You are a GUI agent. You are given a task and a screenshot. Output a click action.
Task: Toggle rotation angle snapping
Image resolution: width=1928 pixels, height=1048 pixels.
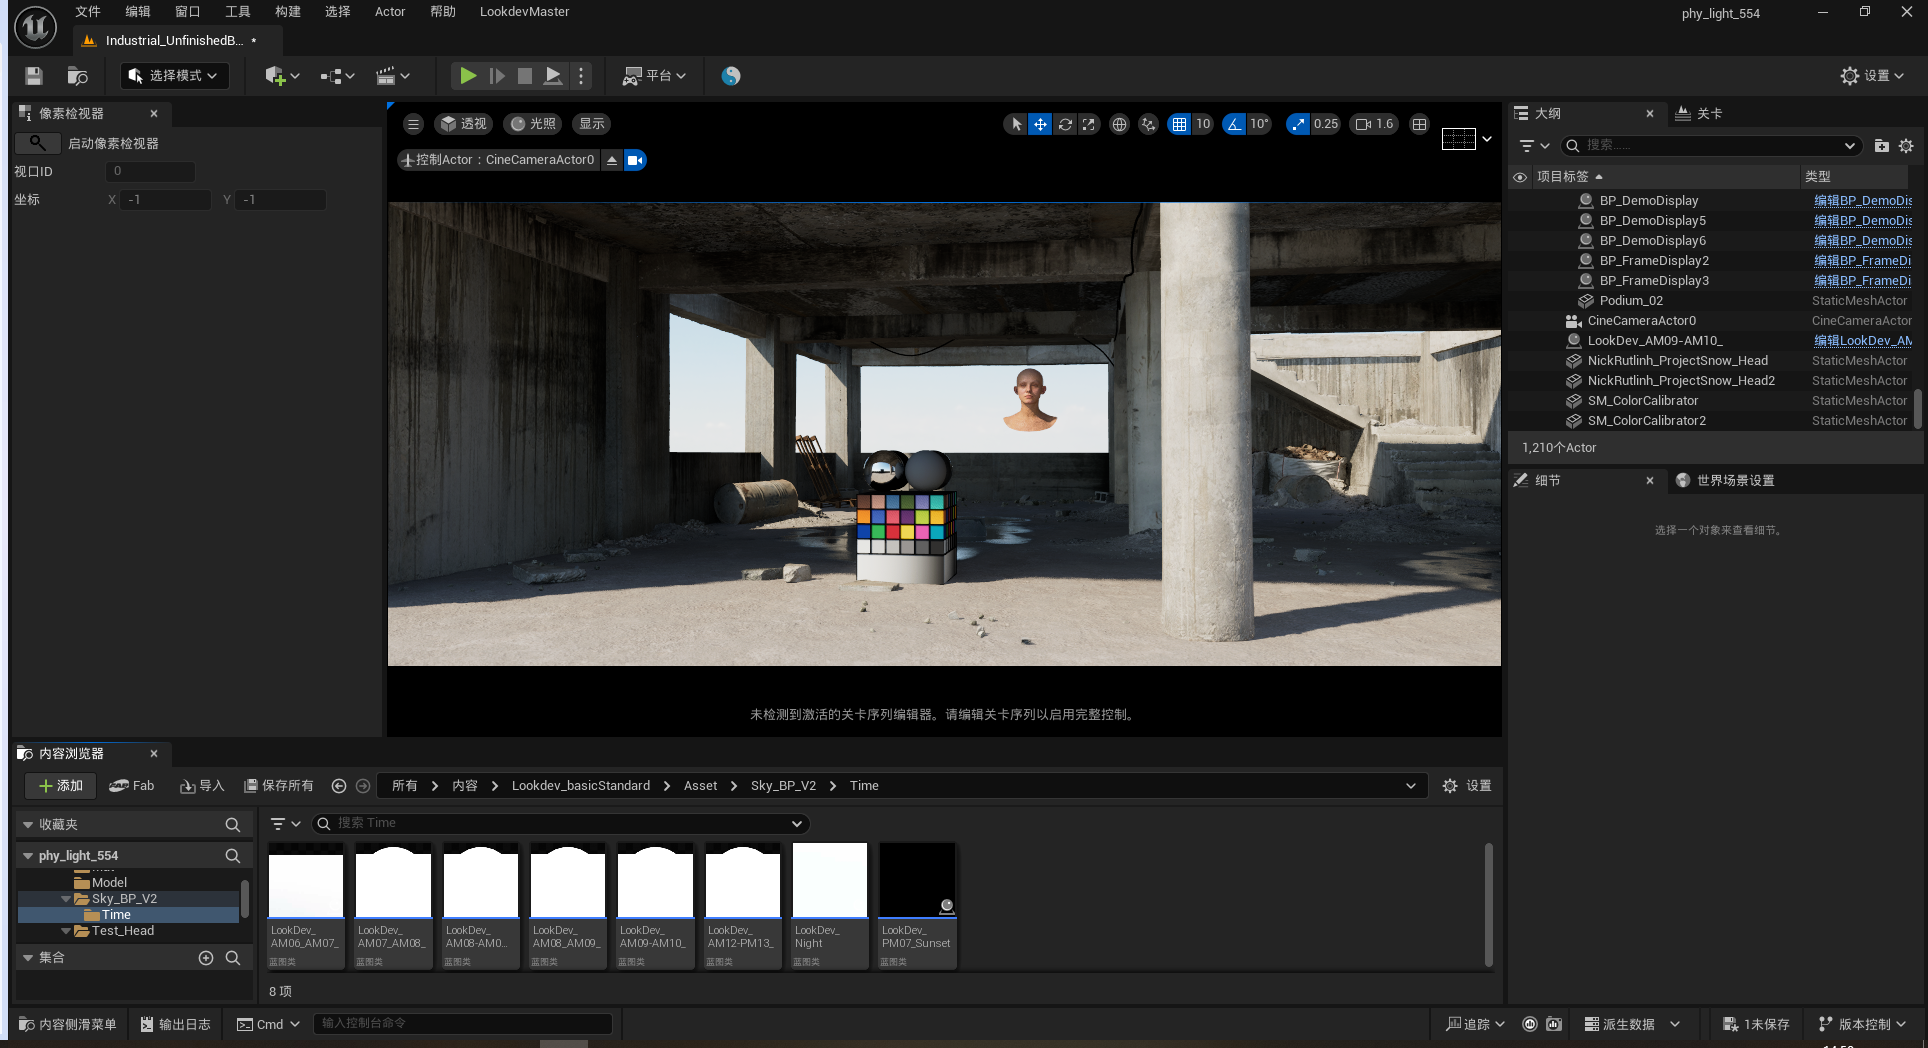[1235, 124]
